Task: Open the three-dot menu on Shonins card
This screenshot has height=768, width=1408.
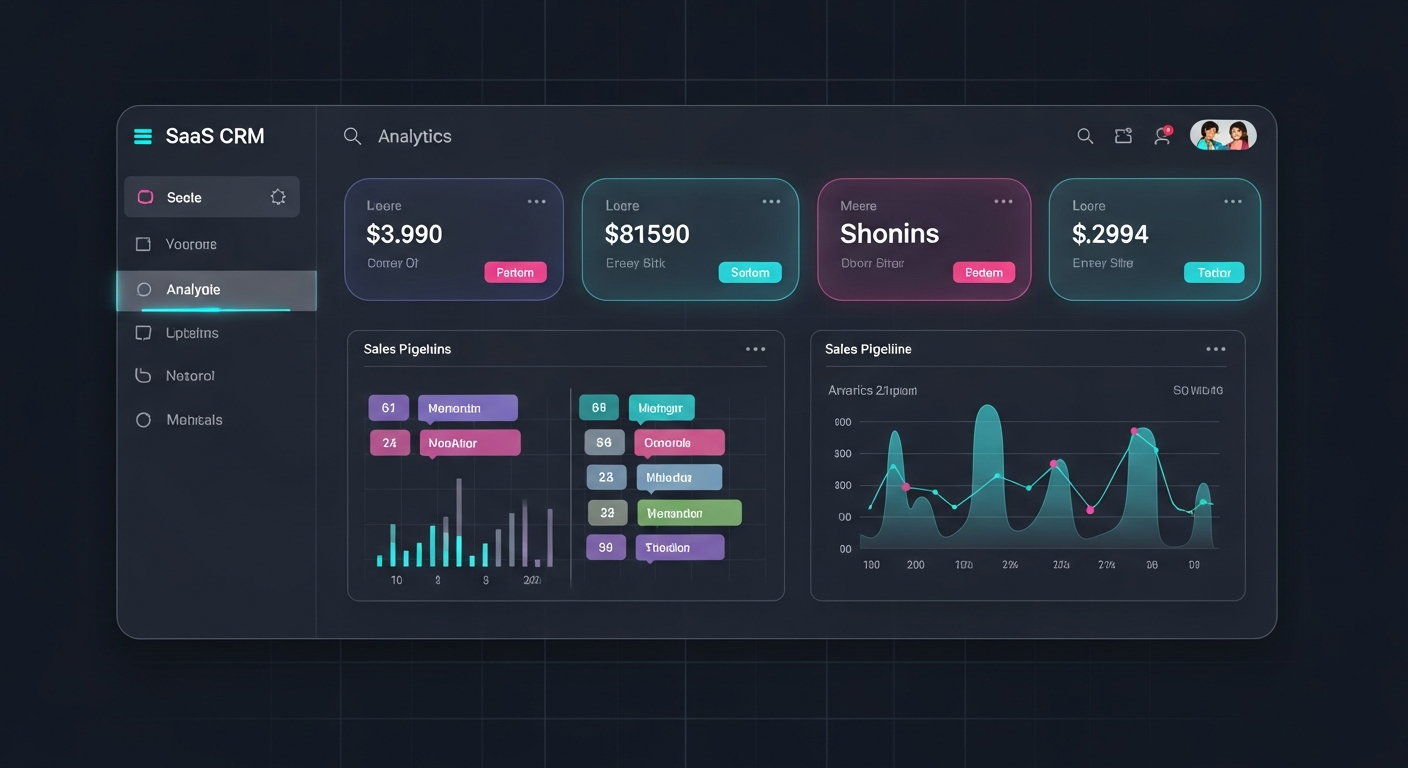Action: click(1003, 202)
